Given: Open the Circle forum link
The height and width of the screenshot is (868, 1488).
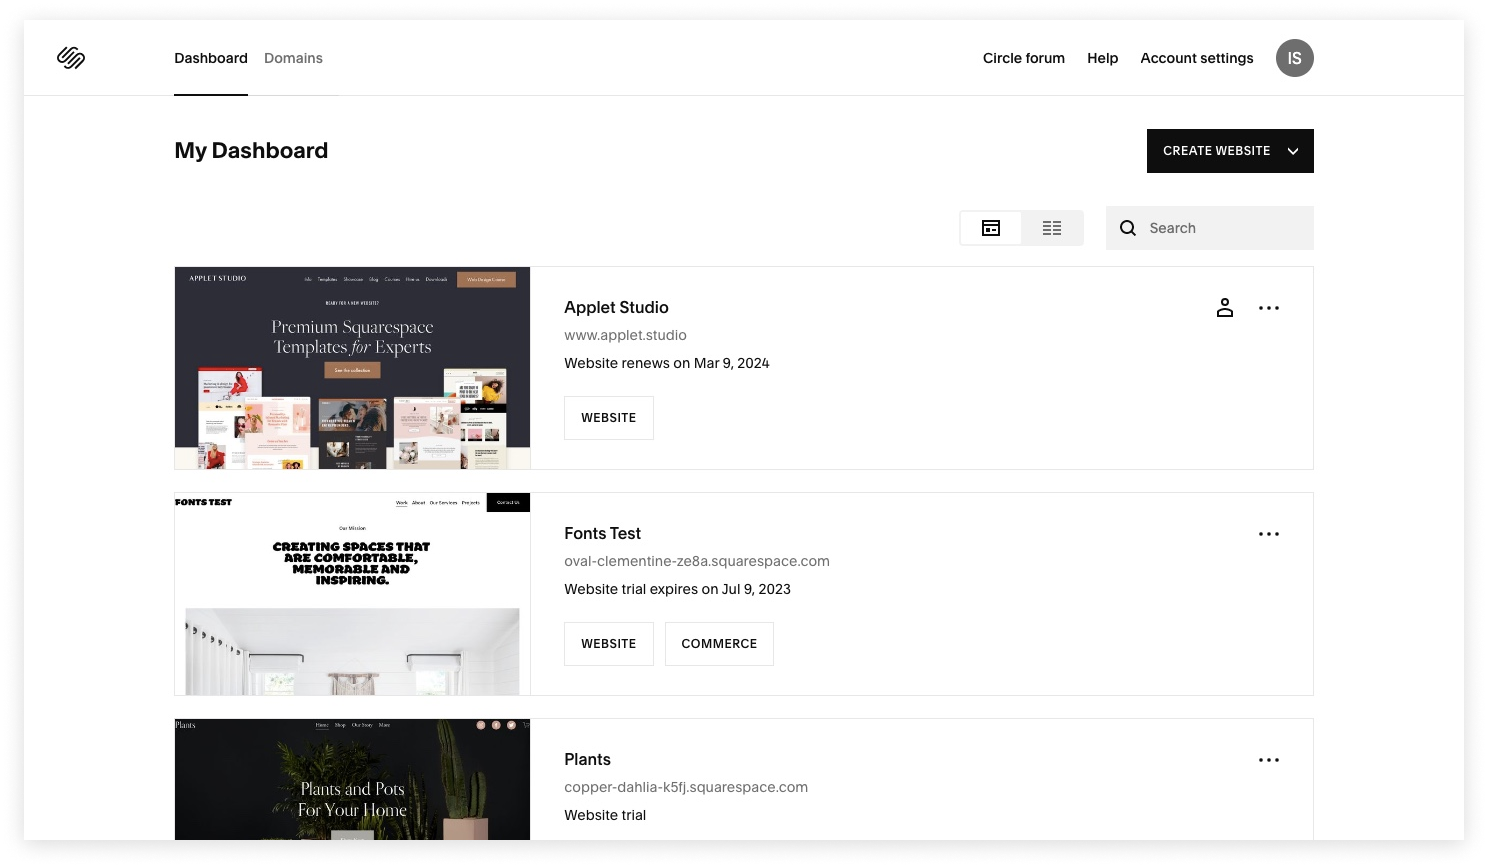Looking at the screenshot, I should [1024, 58].
